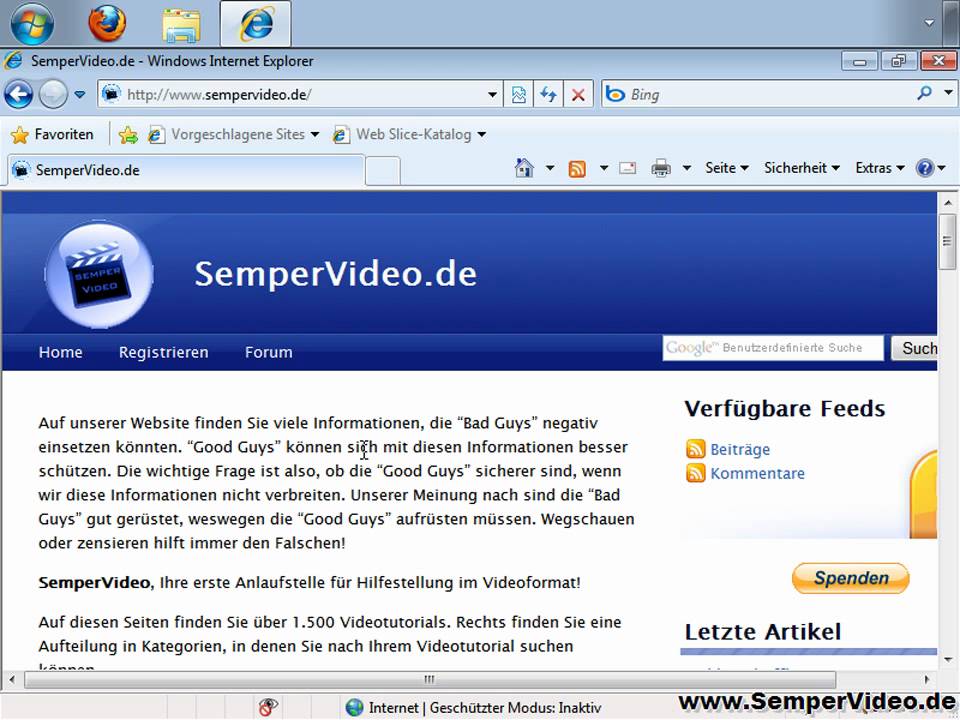Expand the print options dropdown arrow
The width and height of the screenshot is (960, 720).
point(687,168)
